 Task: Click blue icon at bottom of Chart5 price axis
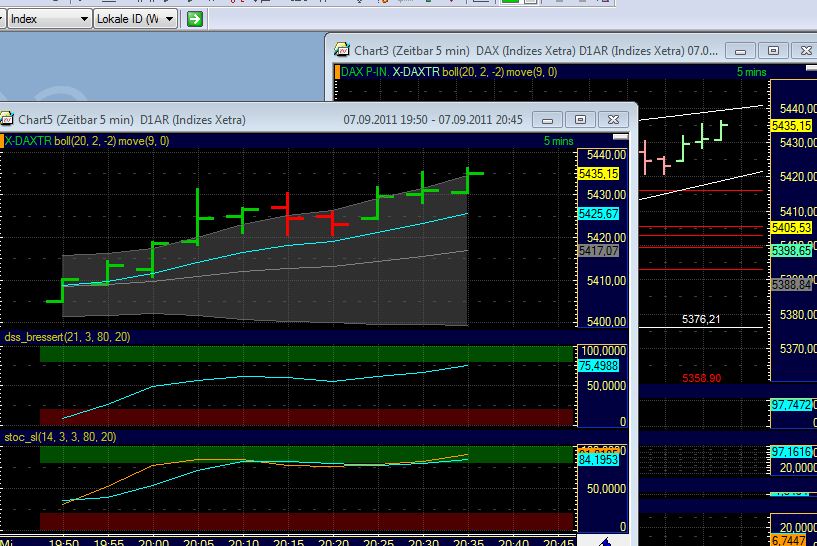[x=604, y=542]
